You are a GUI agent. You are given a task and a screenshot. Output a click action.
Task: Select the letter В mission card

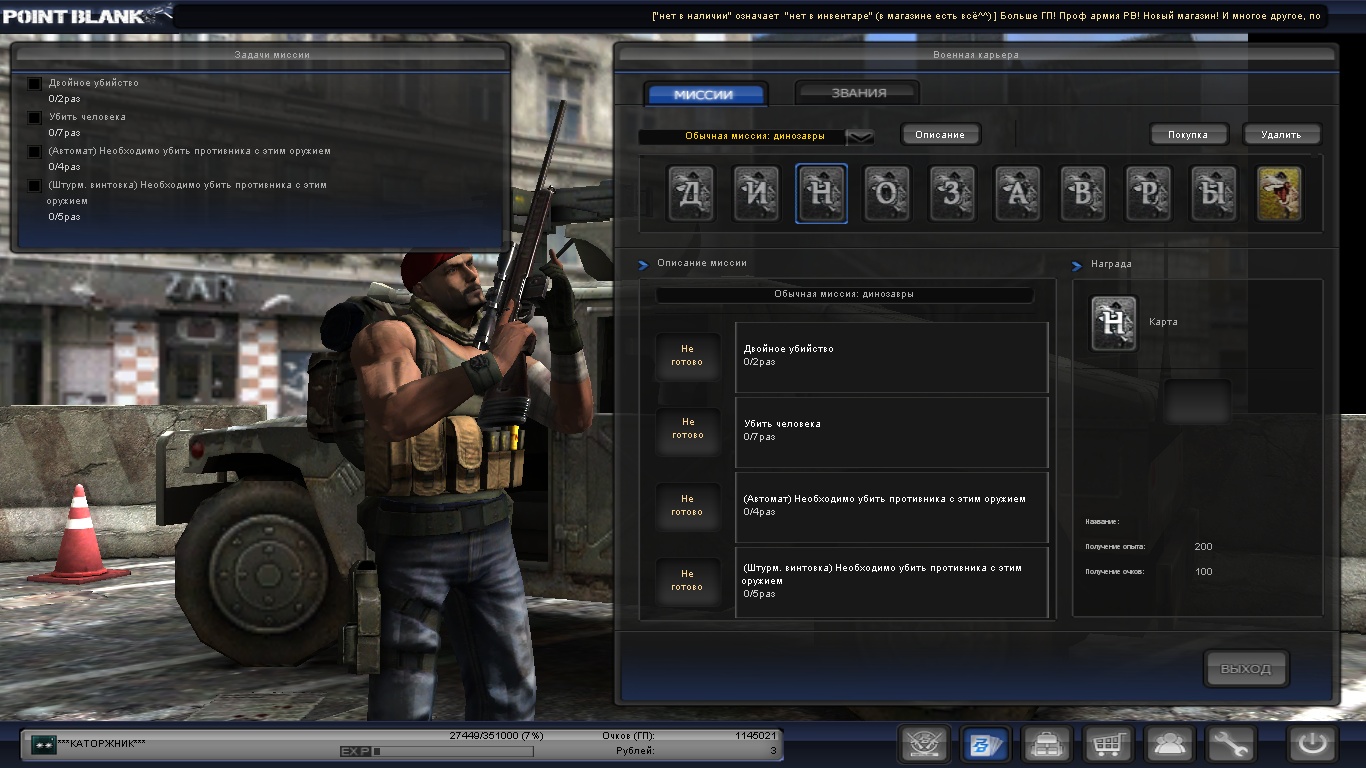pyautogui.click(x=1084, y=194)
